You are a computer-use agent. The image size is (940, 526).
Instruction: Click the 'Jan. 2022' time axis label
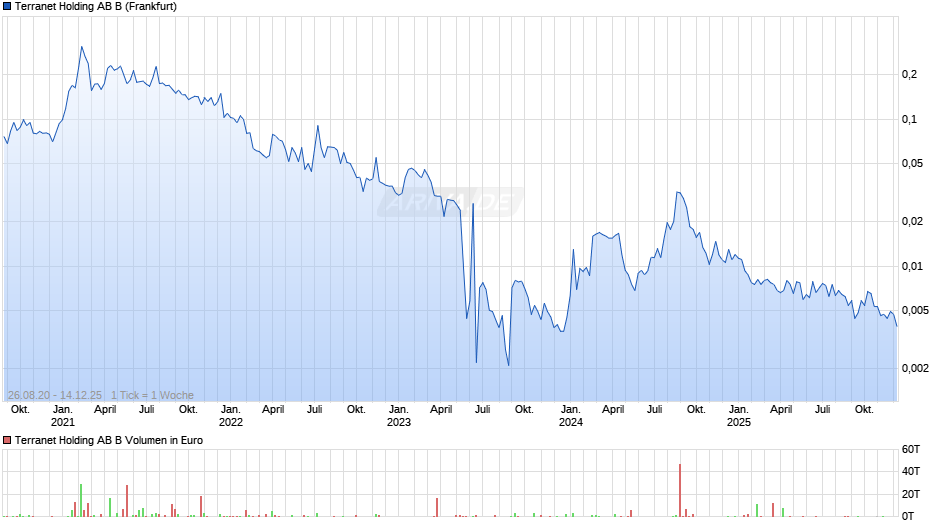tap(231, 416)
